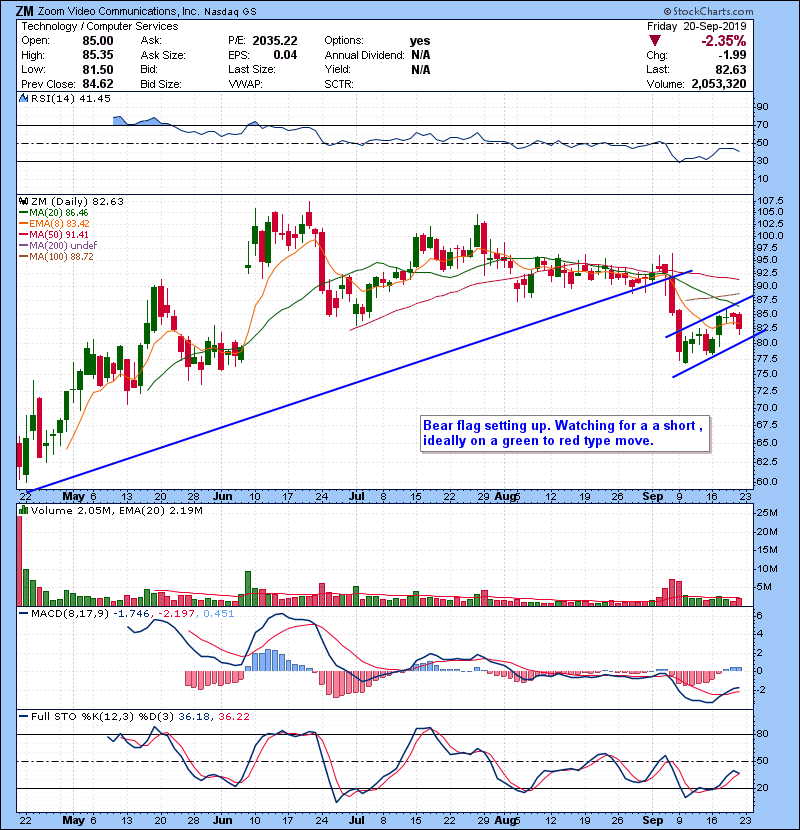Click the company name Zoom Video Communications, Inc.

tap(119, 11)
